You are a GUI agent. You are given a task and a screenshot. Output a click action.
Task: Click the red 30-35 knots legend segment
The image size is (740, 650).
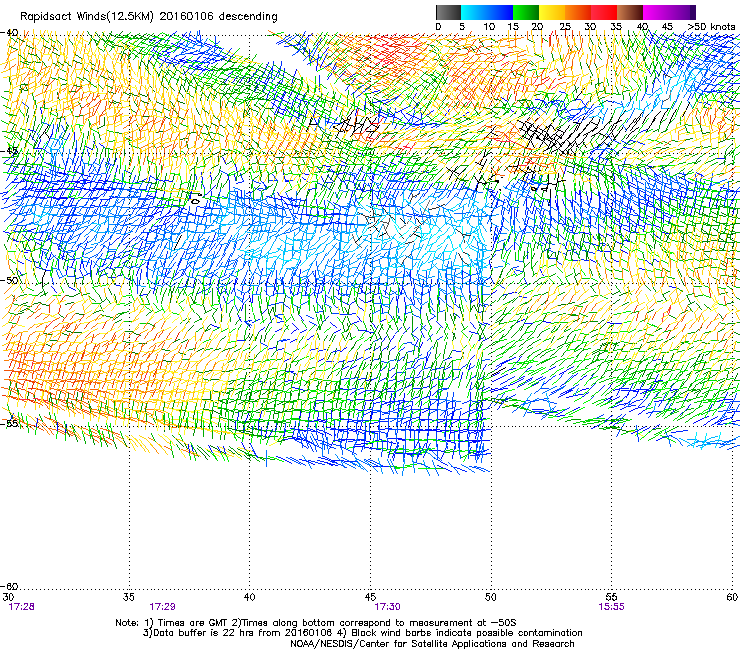(604, 12)
